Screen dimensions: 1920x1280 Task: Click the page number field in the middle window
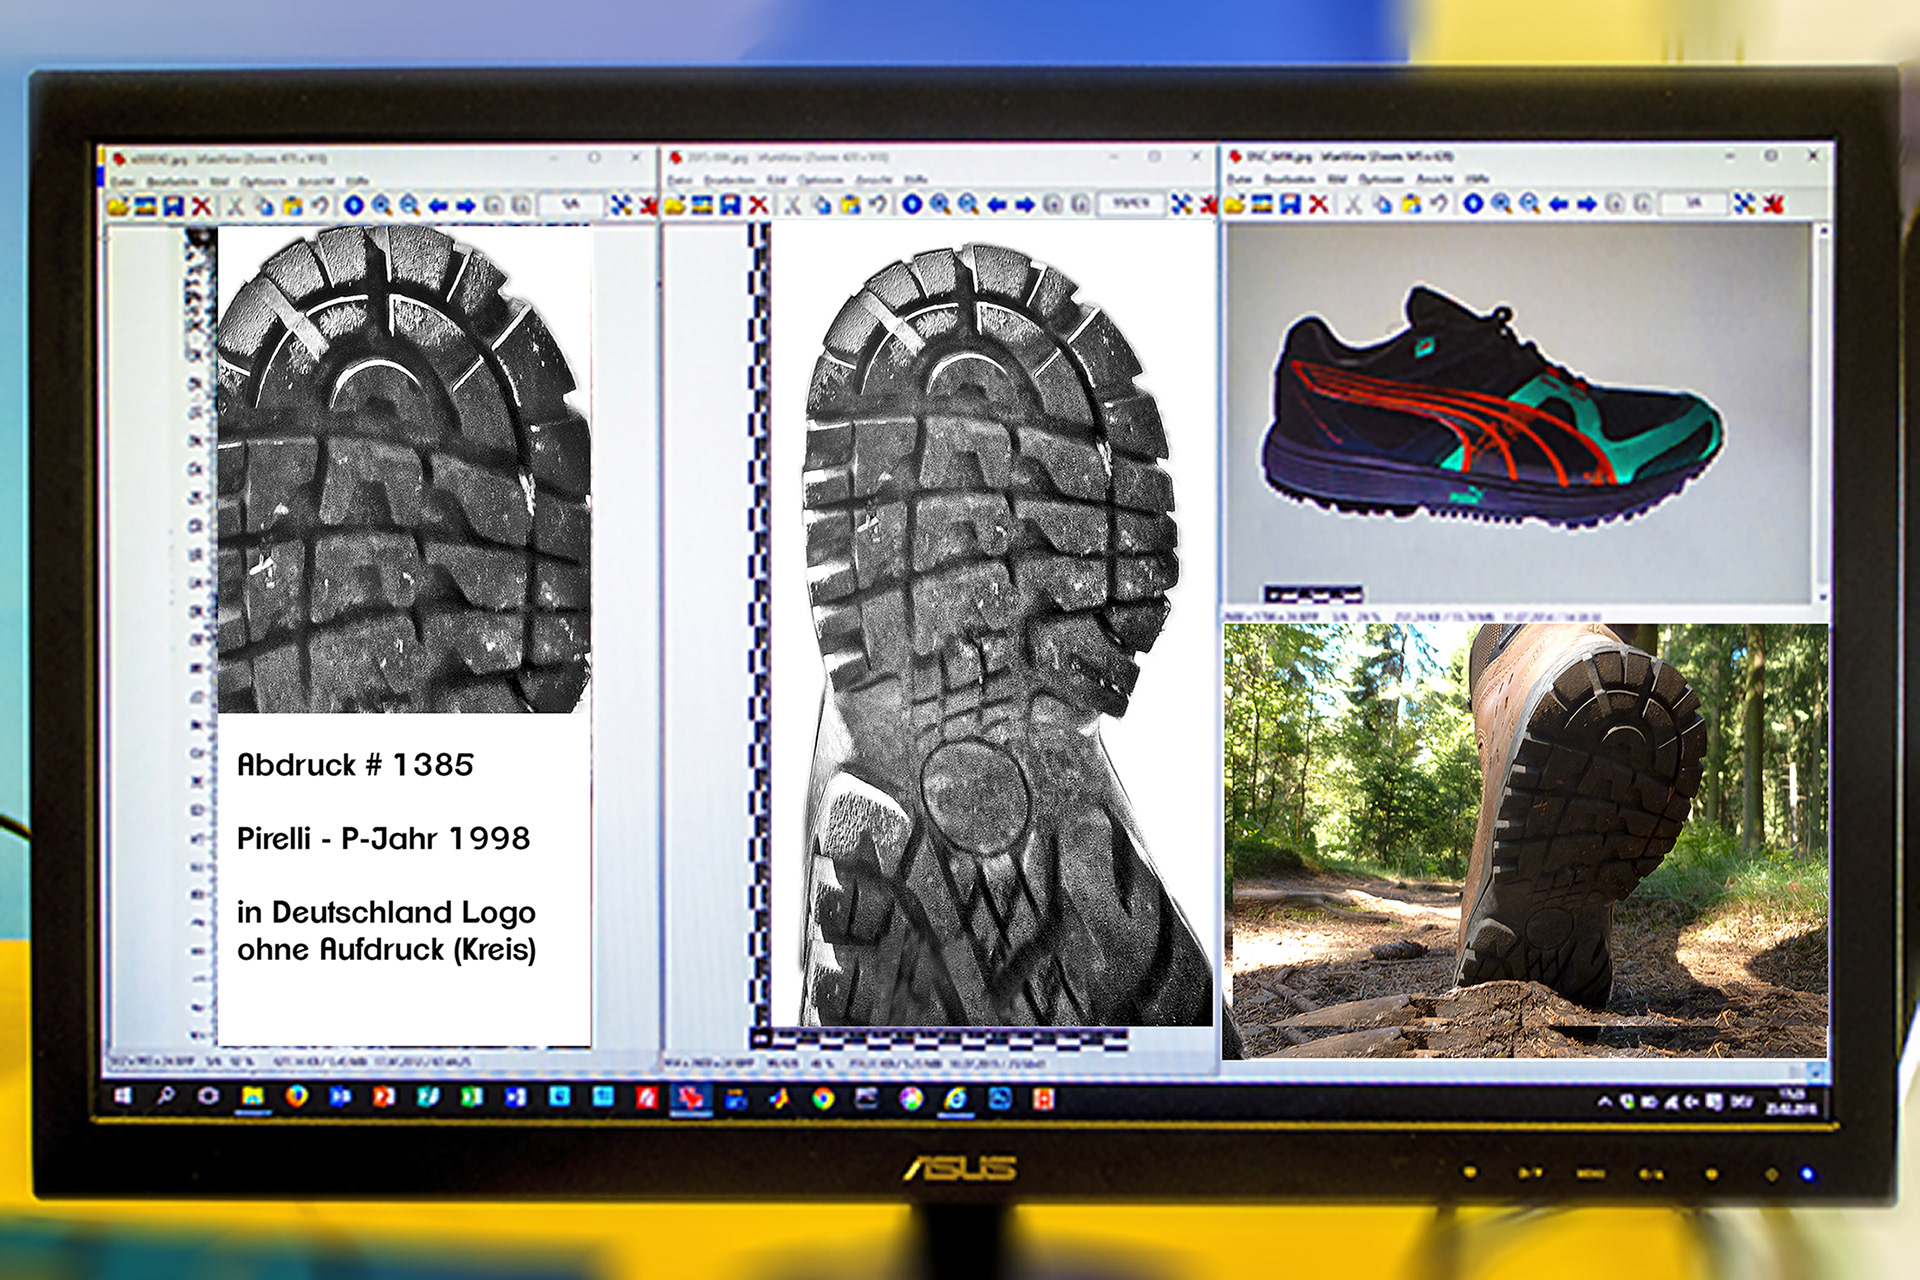(1131, 203)
